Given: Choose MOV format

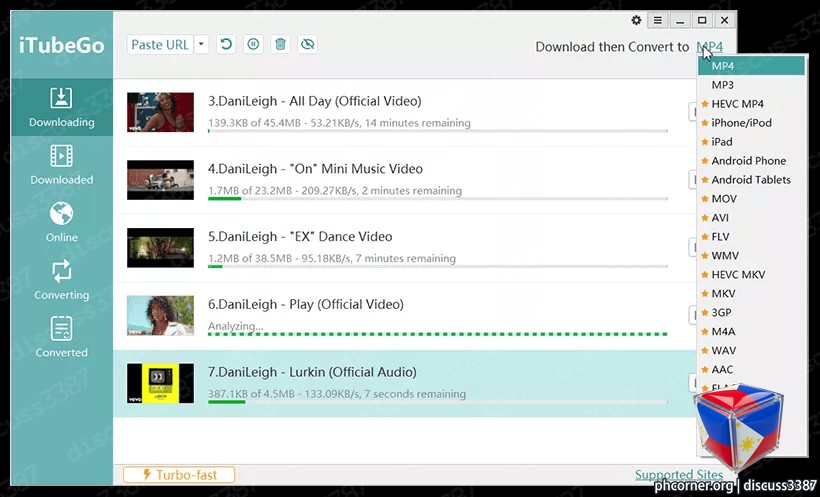Looking at the screenshot, I should pyautogui.click(x=751, y=199).
